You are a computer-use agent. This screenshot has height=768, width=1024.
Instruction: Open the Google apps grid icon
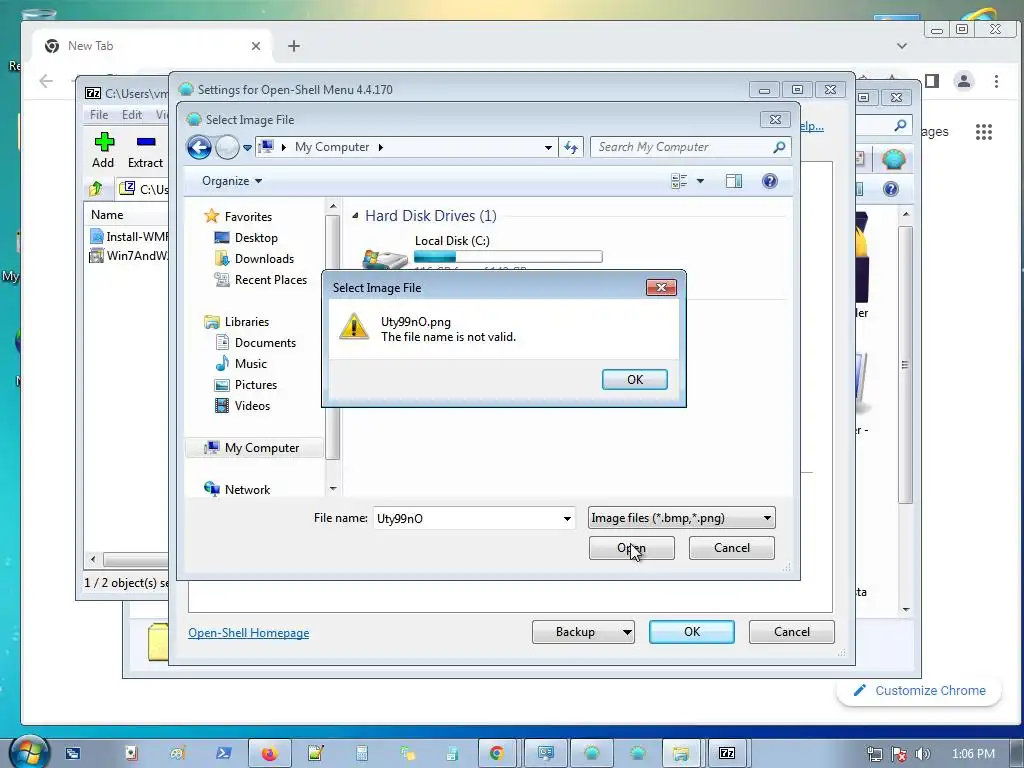click(984, 132)
